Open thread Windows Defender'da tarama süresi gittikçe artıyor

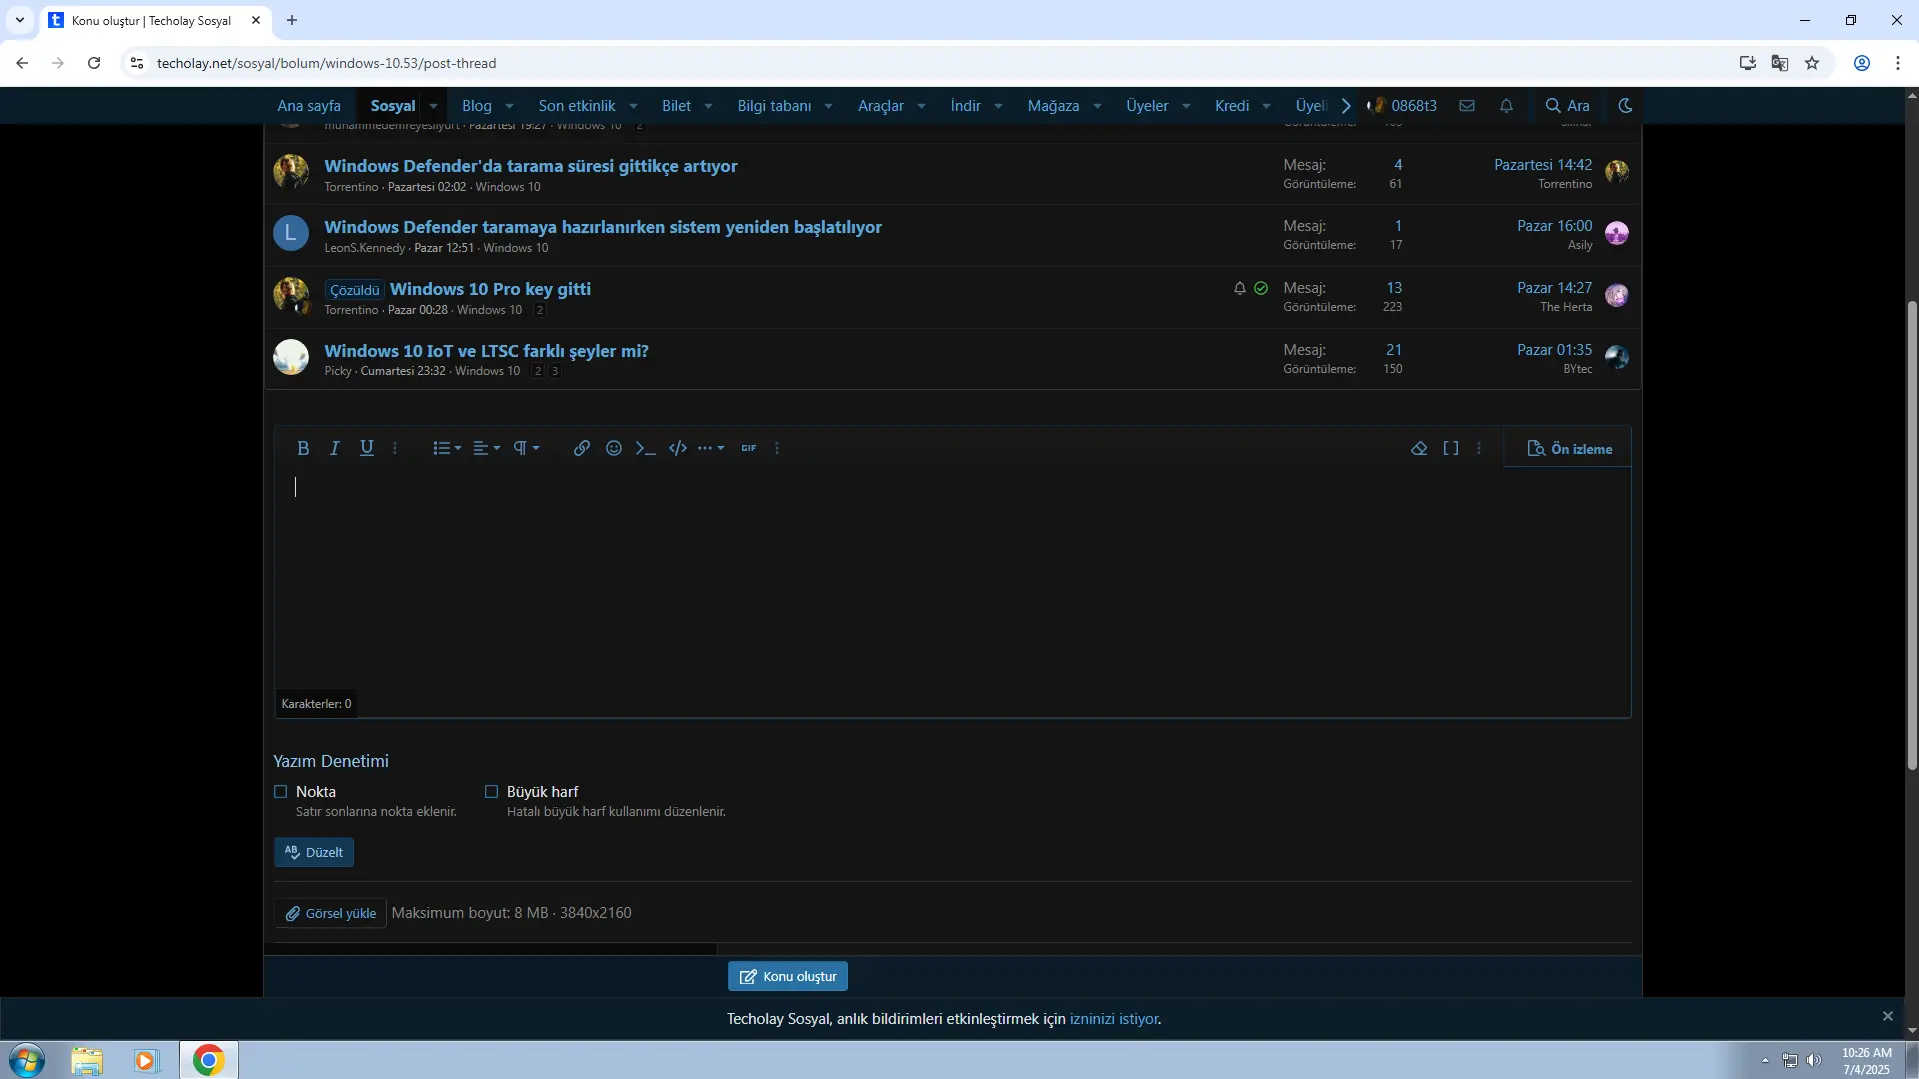click(x=531, y=166)
